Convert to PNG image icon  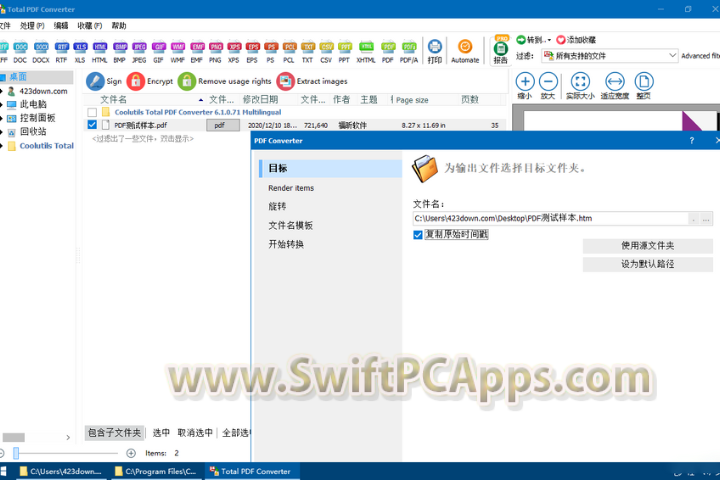pos(215,51)
